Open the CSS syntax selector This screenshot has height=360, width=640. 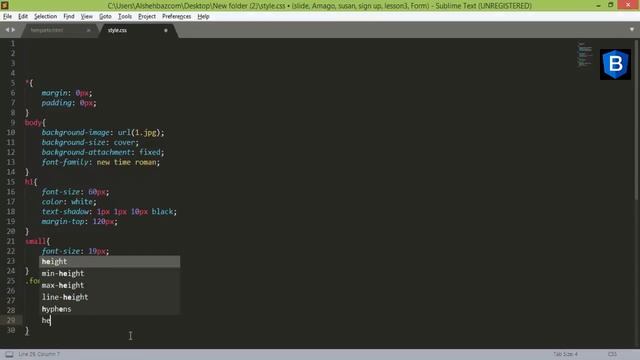[x=612, y=354]
